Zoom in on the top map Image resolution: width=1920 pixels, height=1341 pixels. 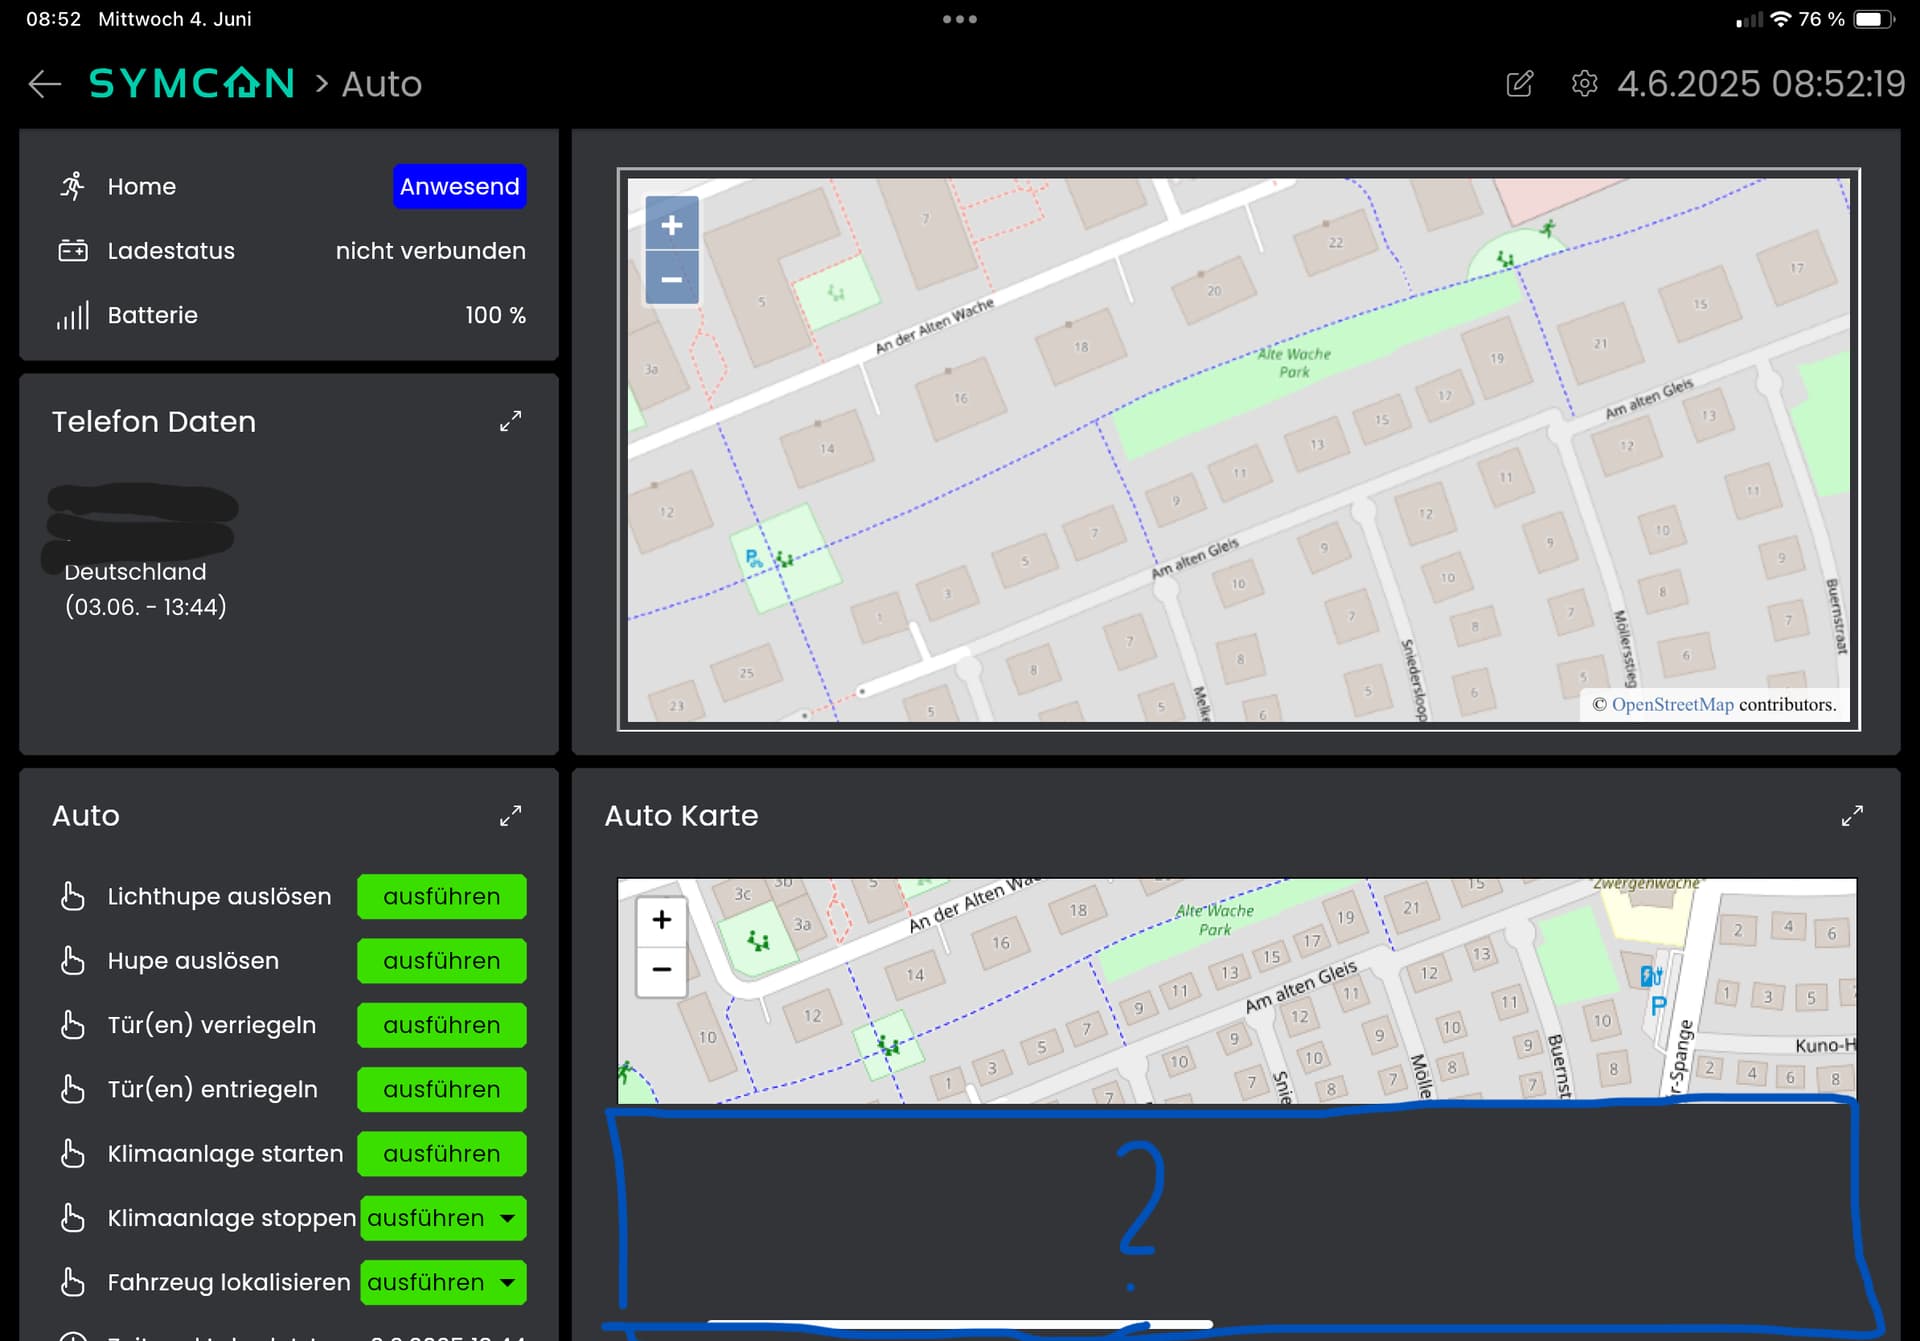tap(672, 225)
